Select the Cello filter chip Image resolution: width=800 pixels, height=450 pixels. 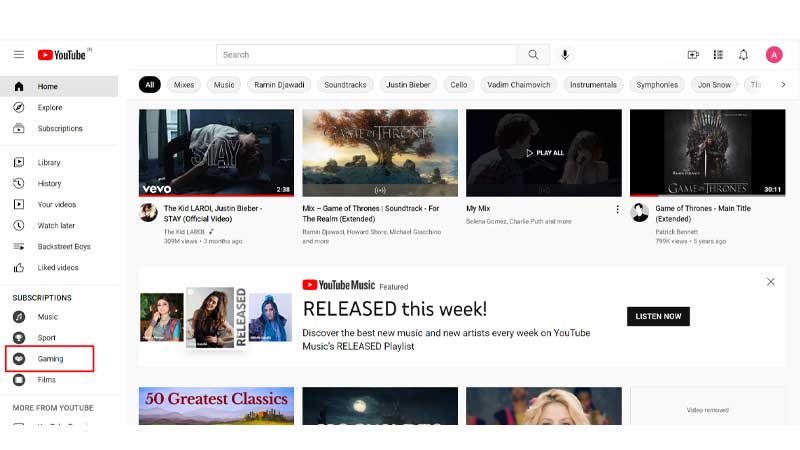tap(459, 85)
